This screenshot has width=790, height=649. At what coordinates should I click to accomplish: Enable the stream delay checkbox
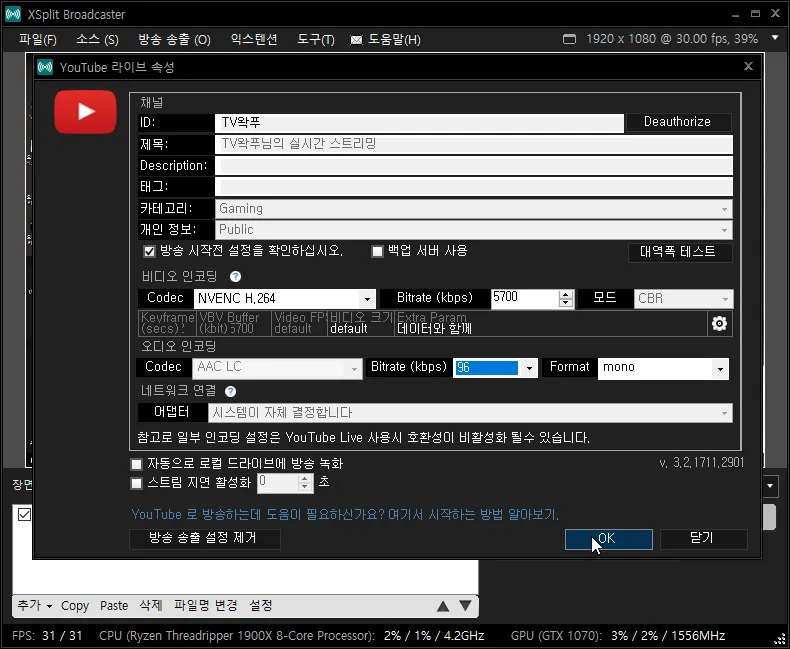tap(136, 483)
